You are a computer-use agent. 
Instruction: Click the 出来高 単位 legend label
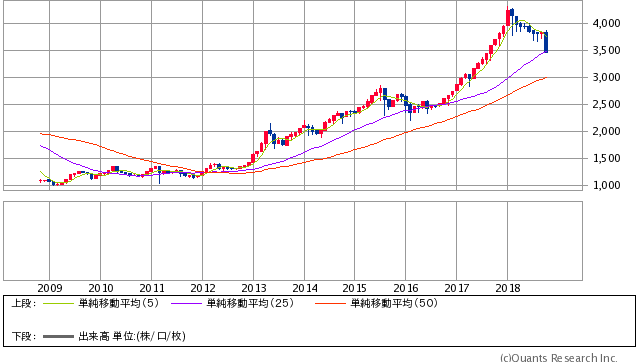(x=132, y=336)
